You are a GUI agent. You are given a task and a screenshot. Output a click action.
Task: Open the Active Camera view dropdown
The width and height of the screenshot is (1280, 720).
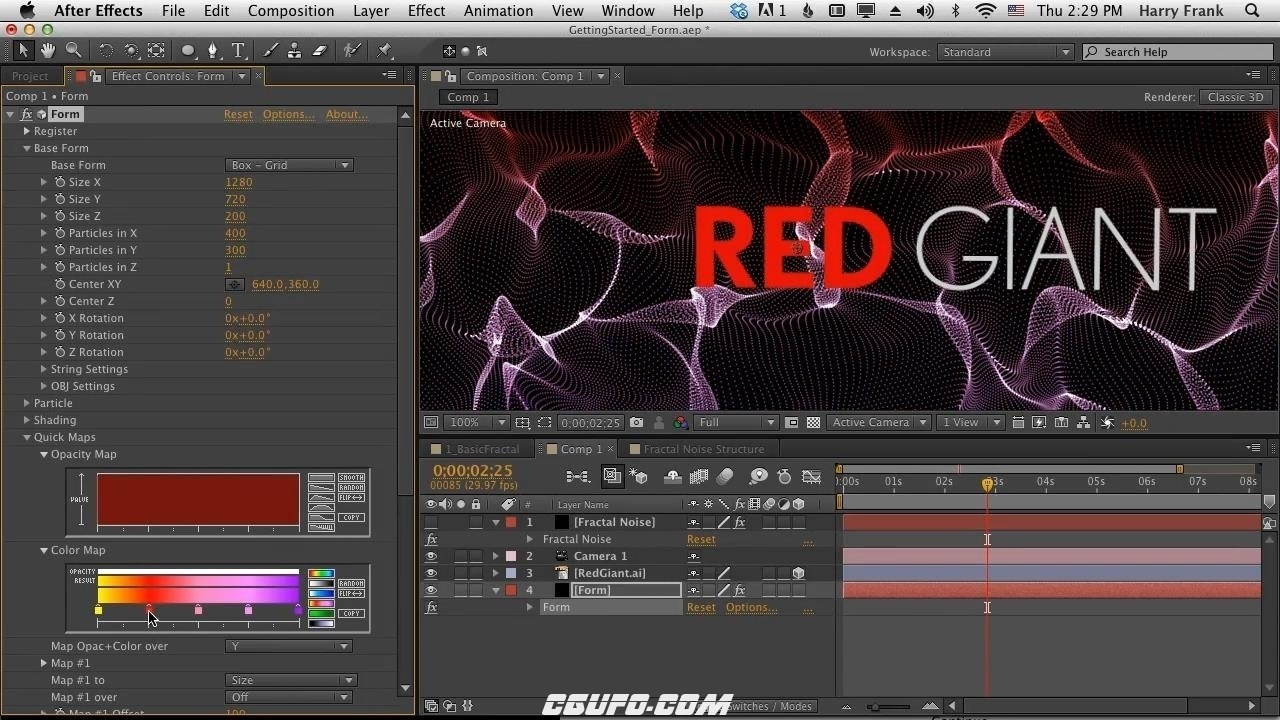pyautogui.click(x=878, y=422)
